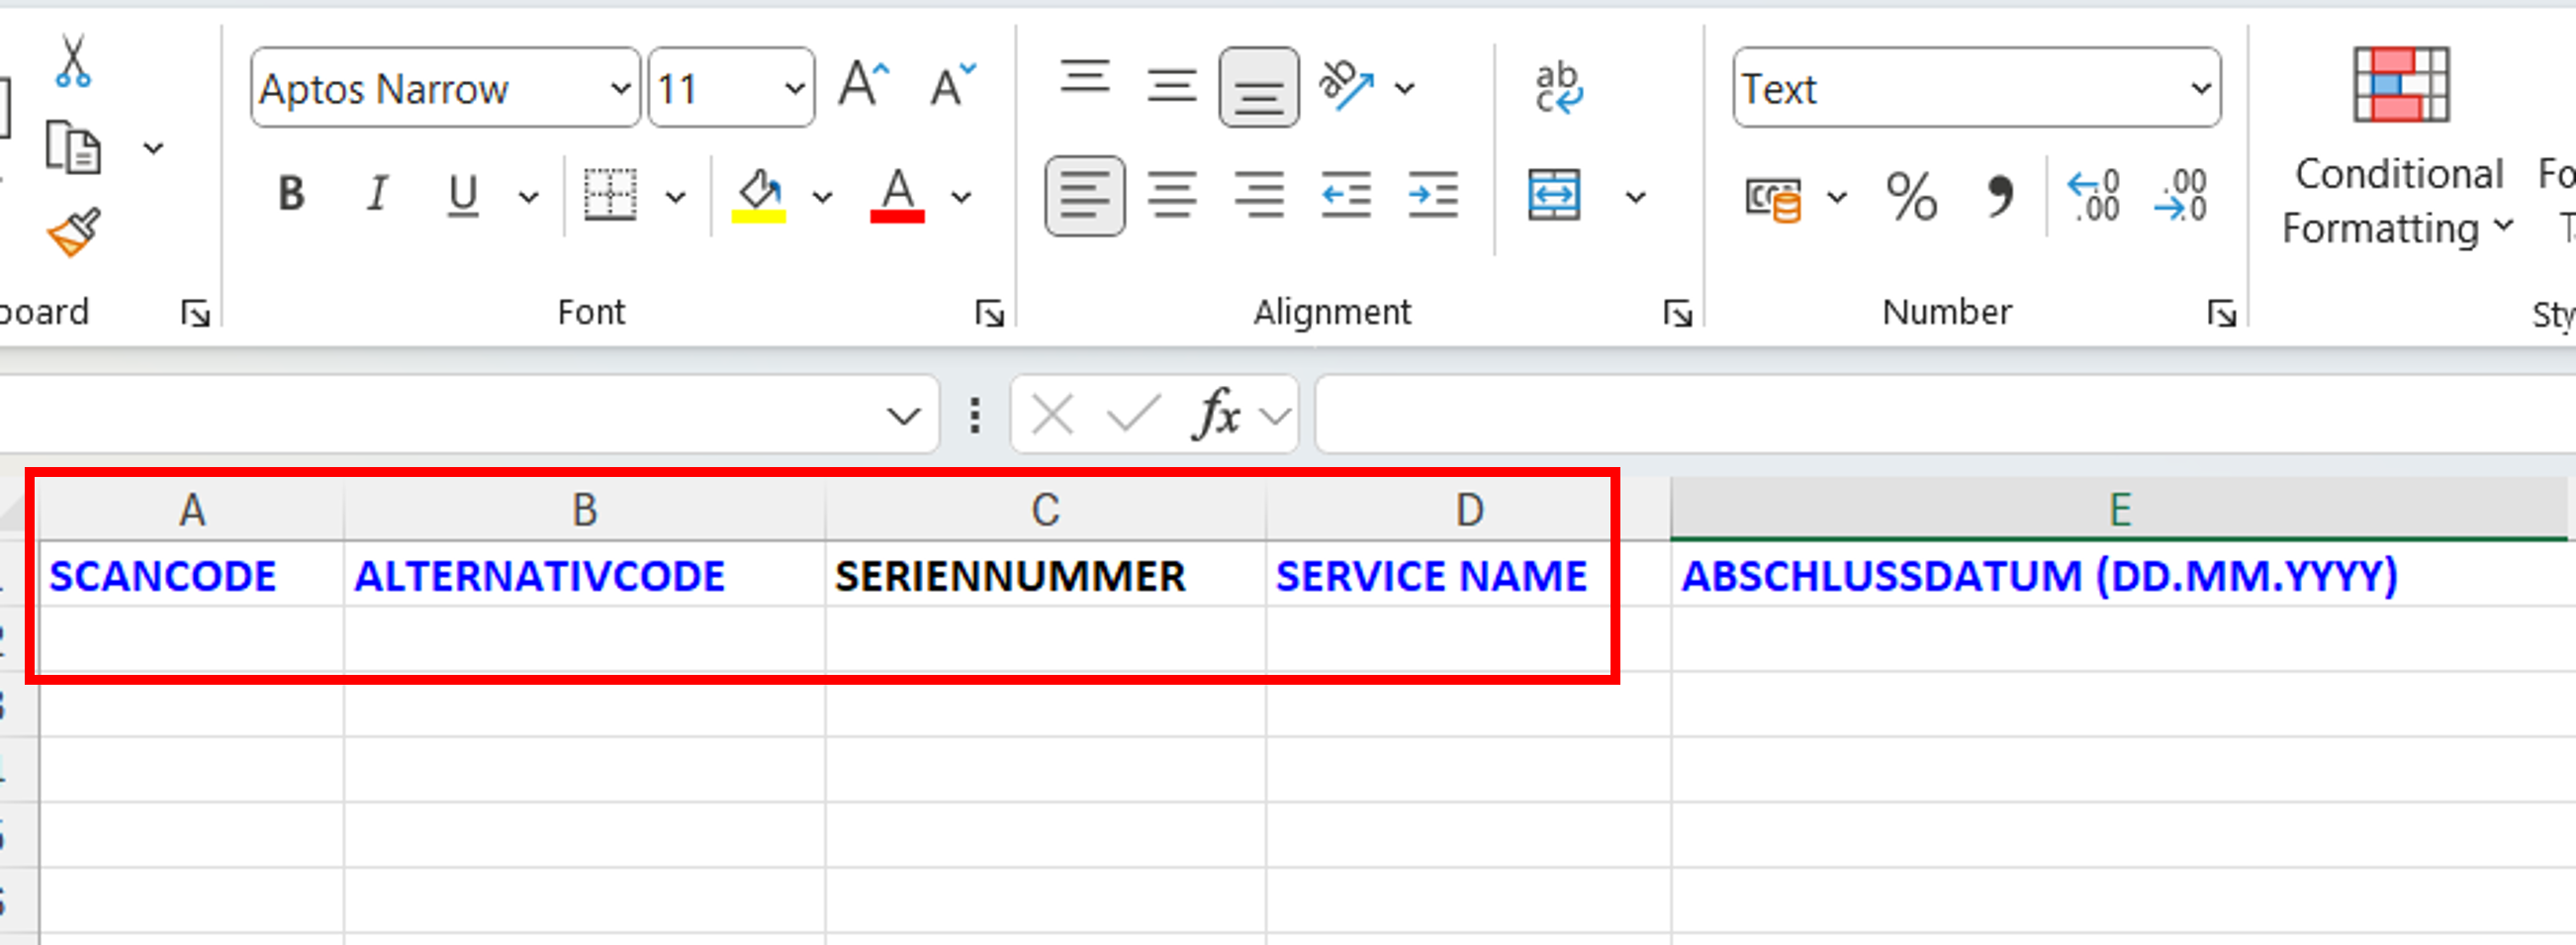Click the Cut scissors icon
This screenshot has height=945, width=2576.
point(72,62)
